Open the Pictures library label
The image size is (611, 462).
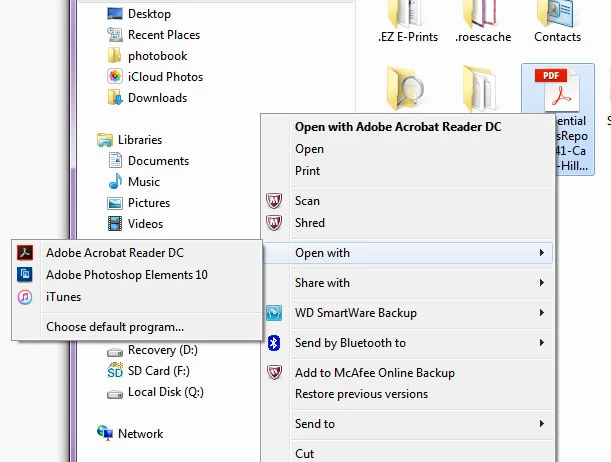[149, 203]
